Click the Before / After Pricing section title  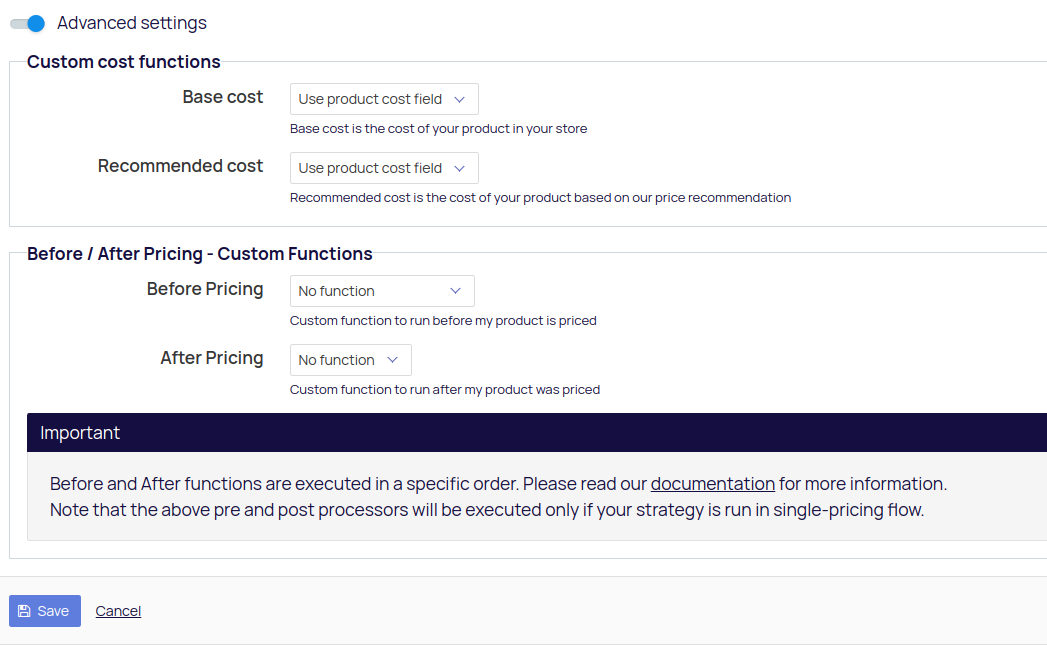[199, 253]
